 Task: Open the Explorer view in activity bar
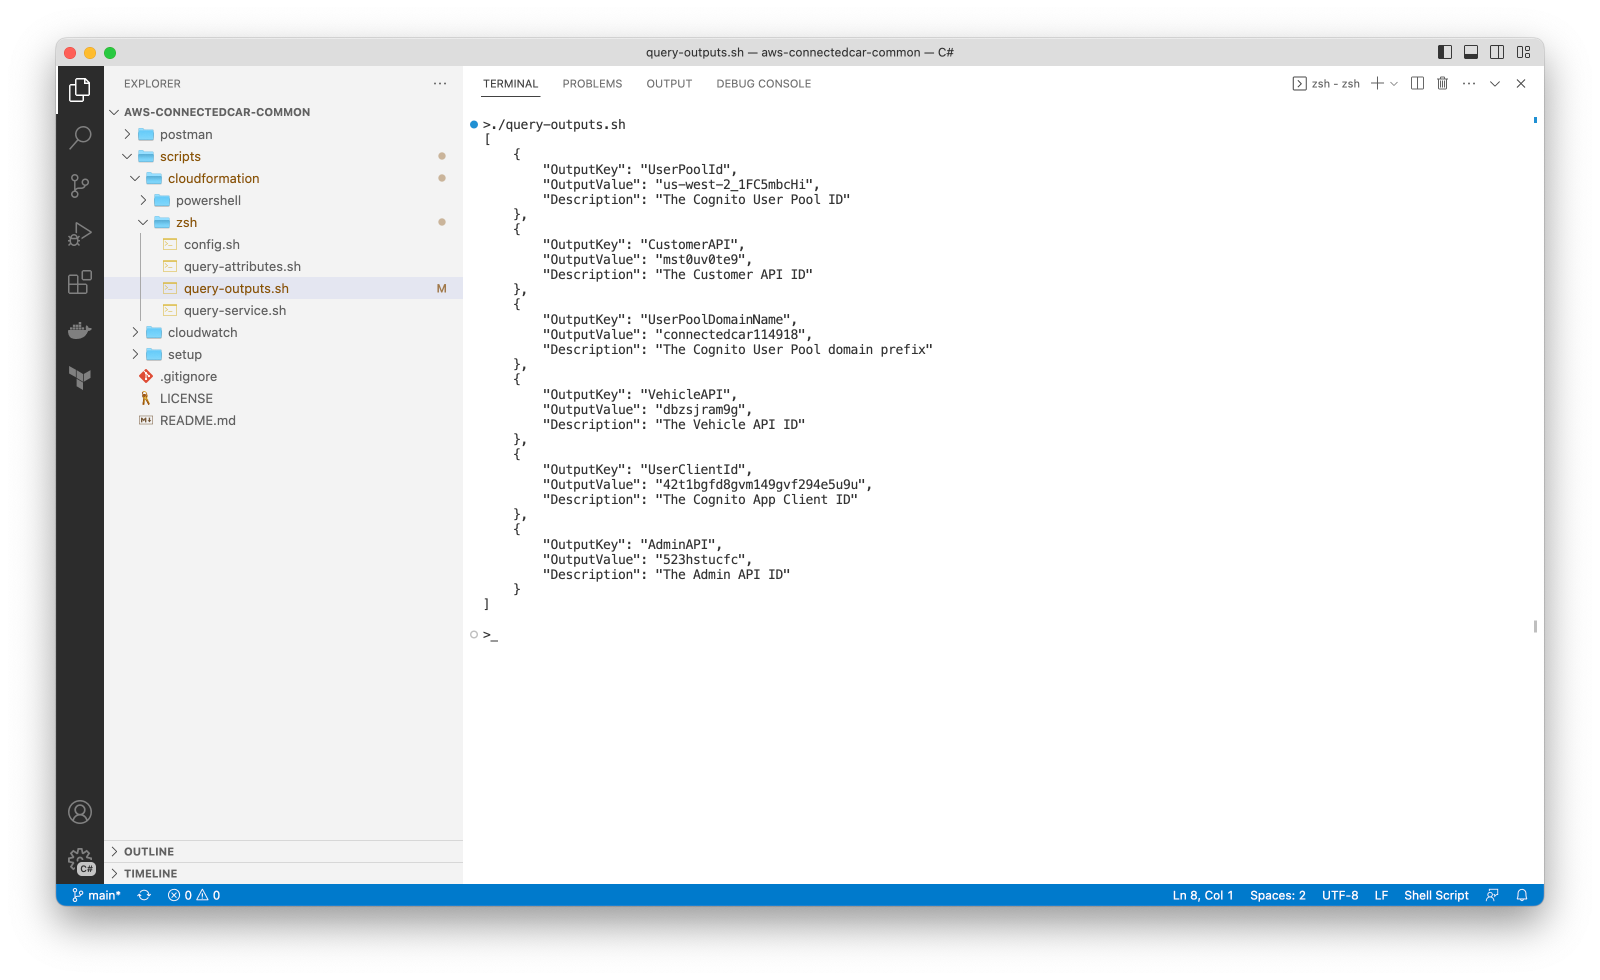coord(80,90)
